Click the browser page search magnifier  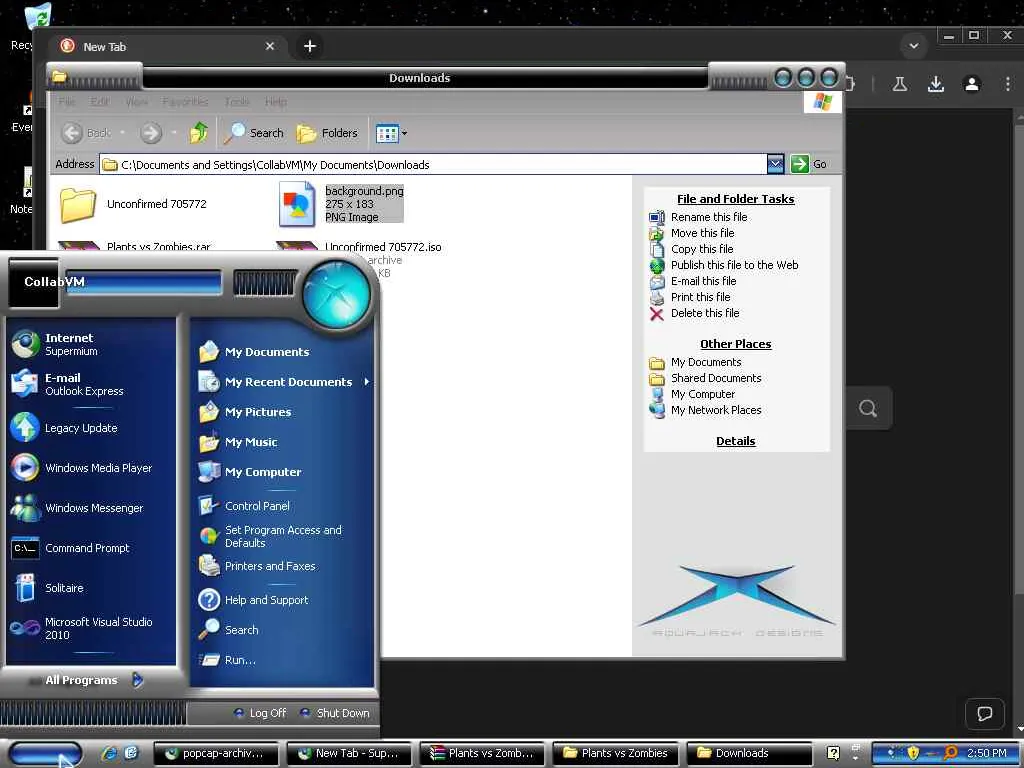point(868,408)
